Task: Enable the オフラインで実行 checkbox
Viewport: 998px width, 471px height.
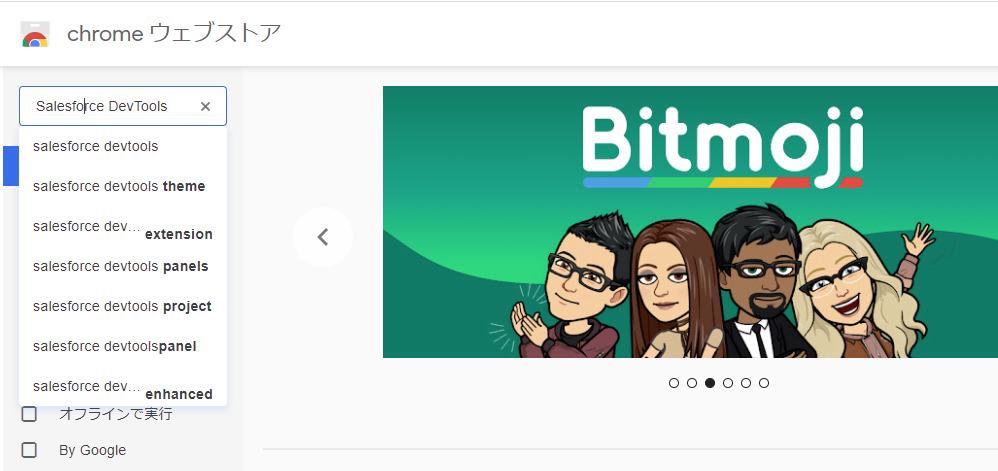Action: (x=29, y=414)
